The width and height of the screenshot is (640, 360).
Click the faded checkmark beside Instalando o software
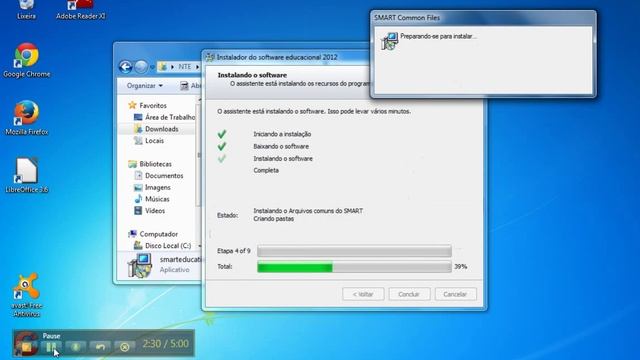pos(222,158)
